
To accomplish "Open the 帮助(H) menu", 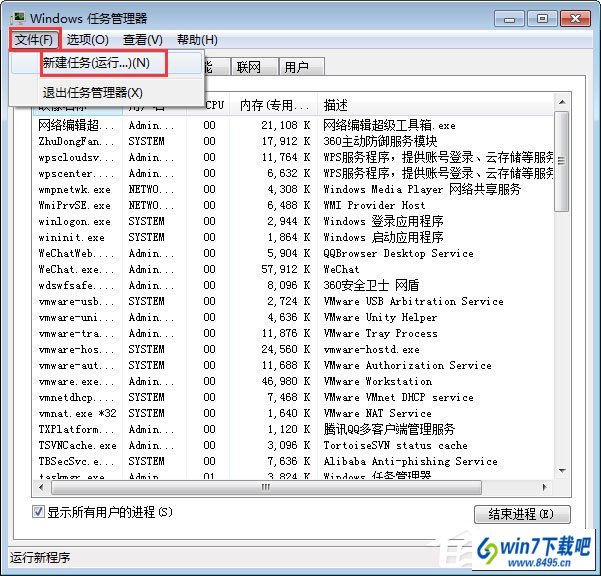I will 197,40.
